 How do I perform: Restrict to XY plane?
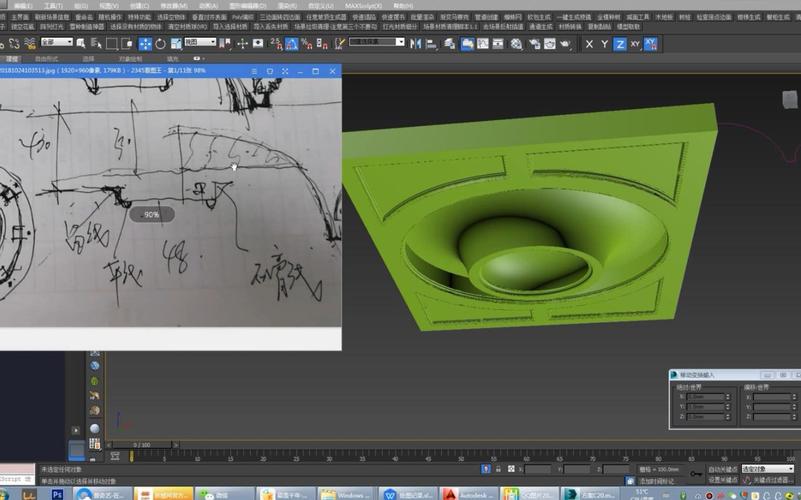tap(635, 44)
